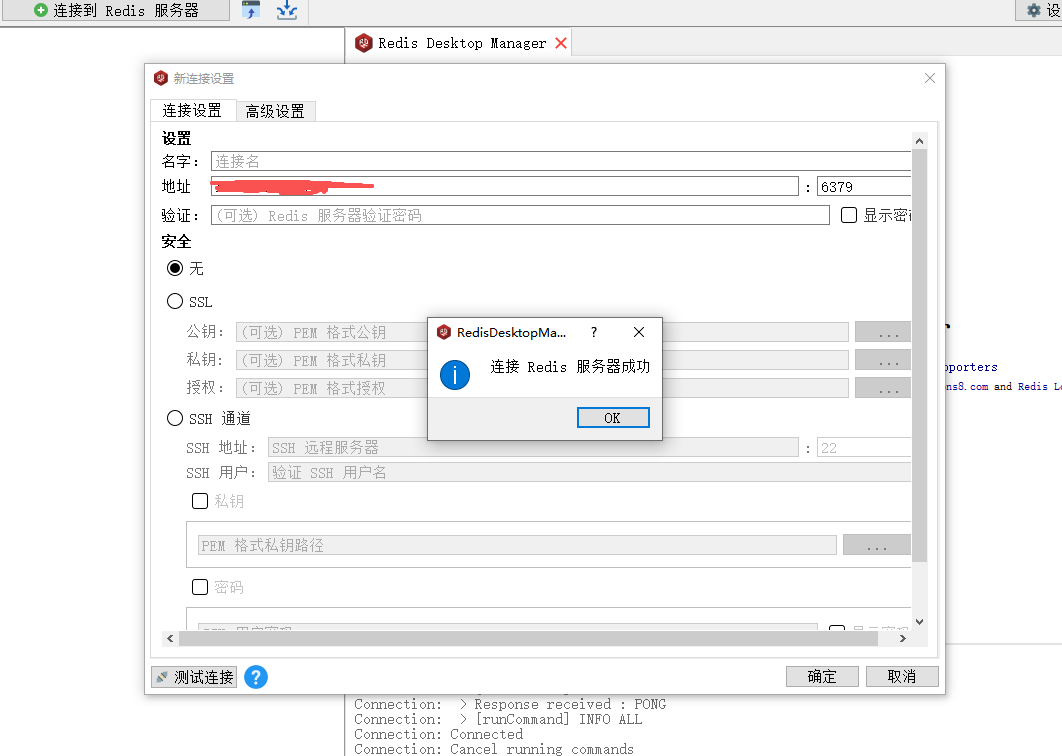Viewport: 1062px width, 756px height.
Task: Click the 'porters' link in background window
Action: pyautogui.click(x=971, y=367)
